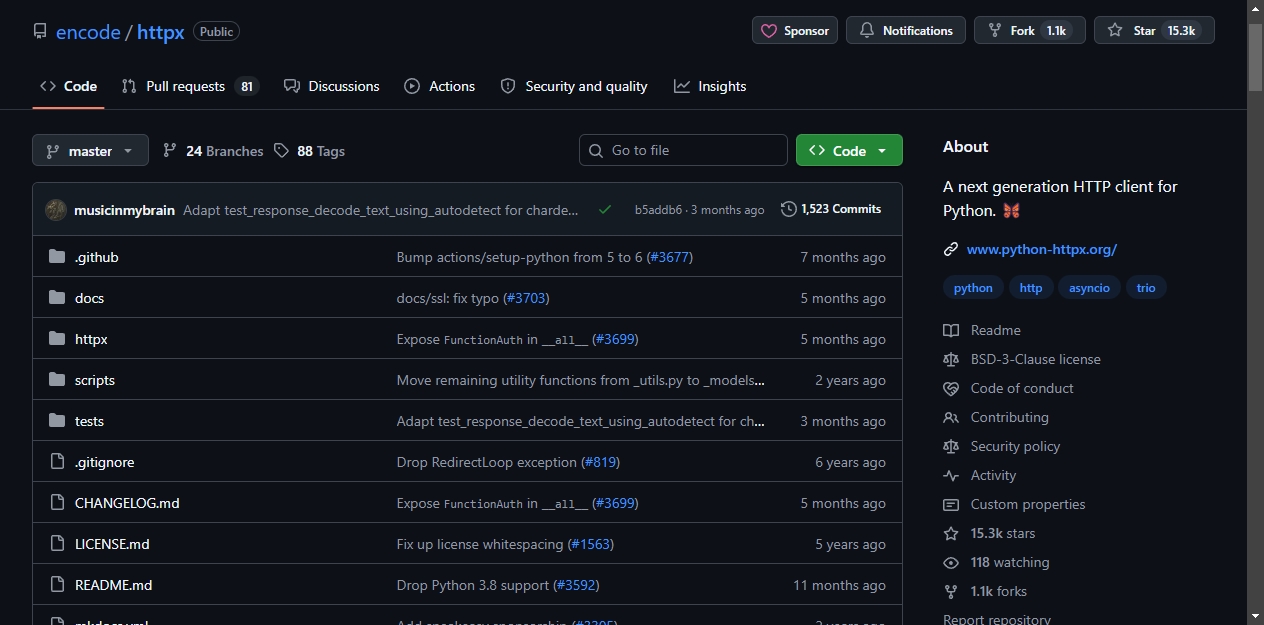Switch to the Actions tab

[439, 86]
